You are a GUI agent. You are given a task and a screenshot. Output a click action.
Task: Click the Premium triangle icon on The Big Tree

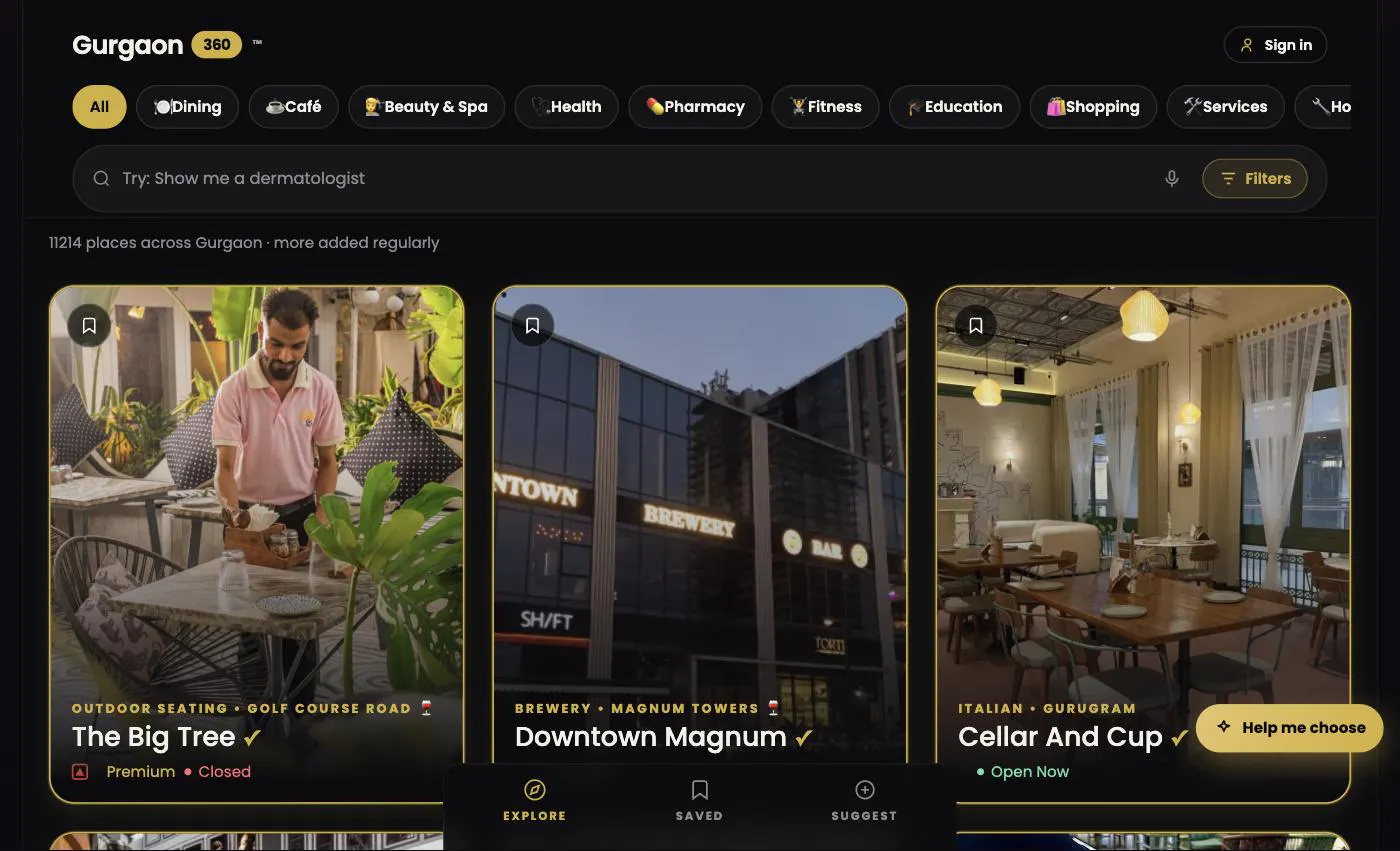click(80, 771)
